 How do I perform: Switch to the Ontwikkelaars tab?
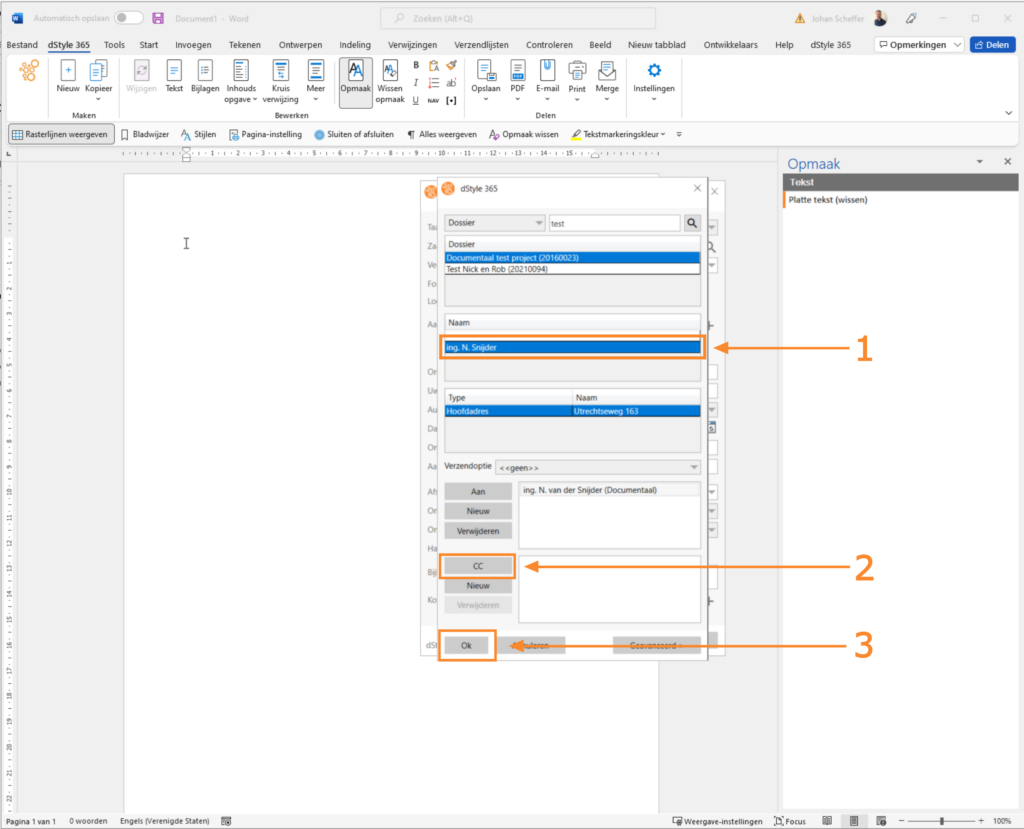(x=731, y=45)
